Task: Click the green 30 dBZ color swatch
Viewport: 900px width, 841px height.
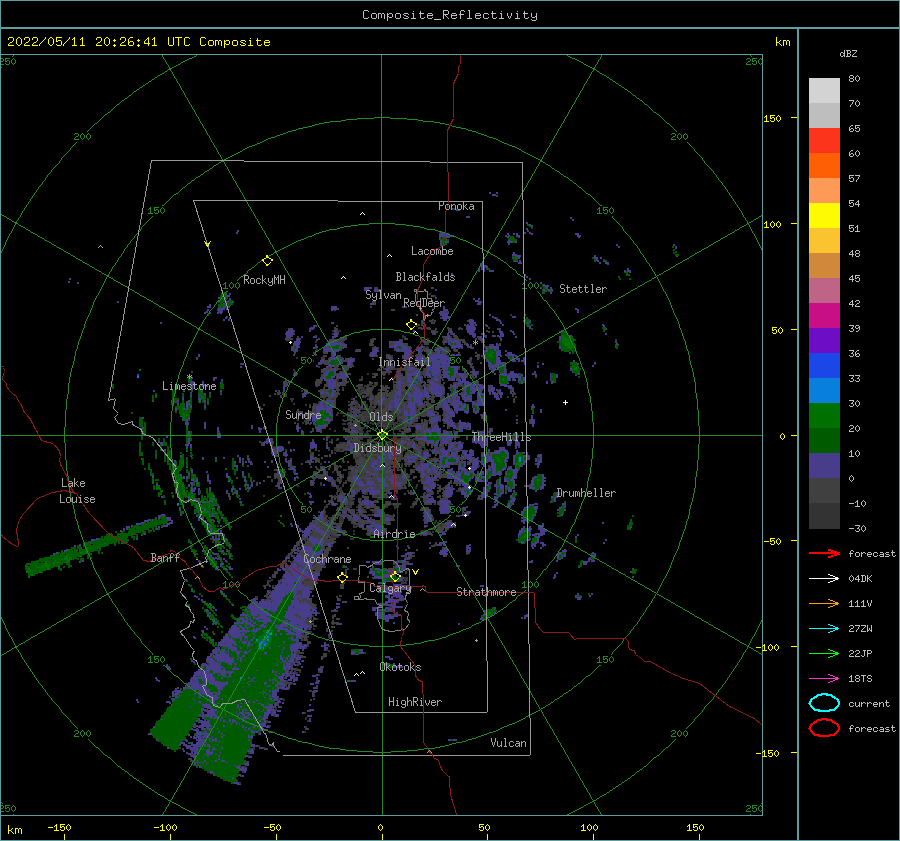Action: (824, 416)
